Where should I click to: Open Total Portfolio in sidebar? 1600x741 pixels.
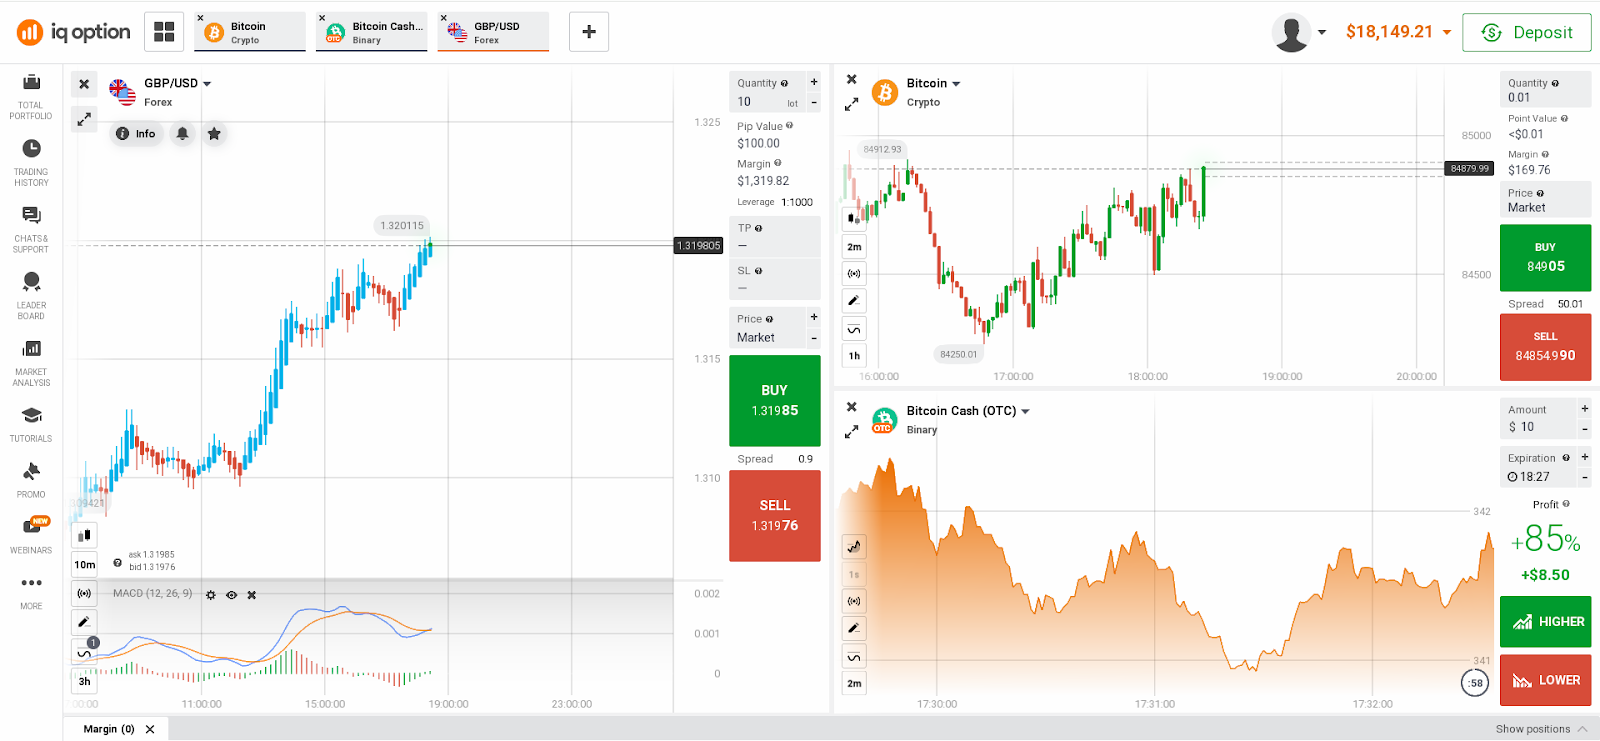31,97
